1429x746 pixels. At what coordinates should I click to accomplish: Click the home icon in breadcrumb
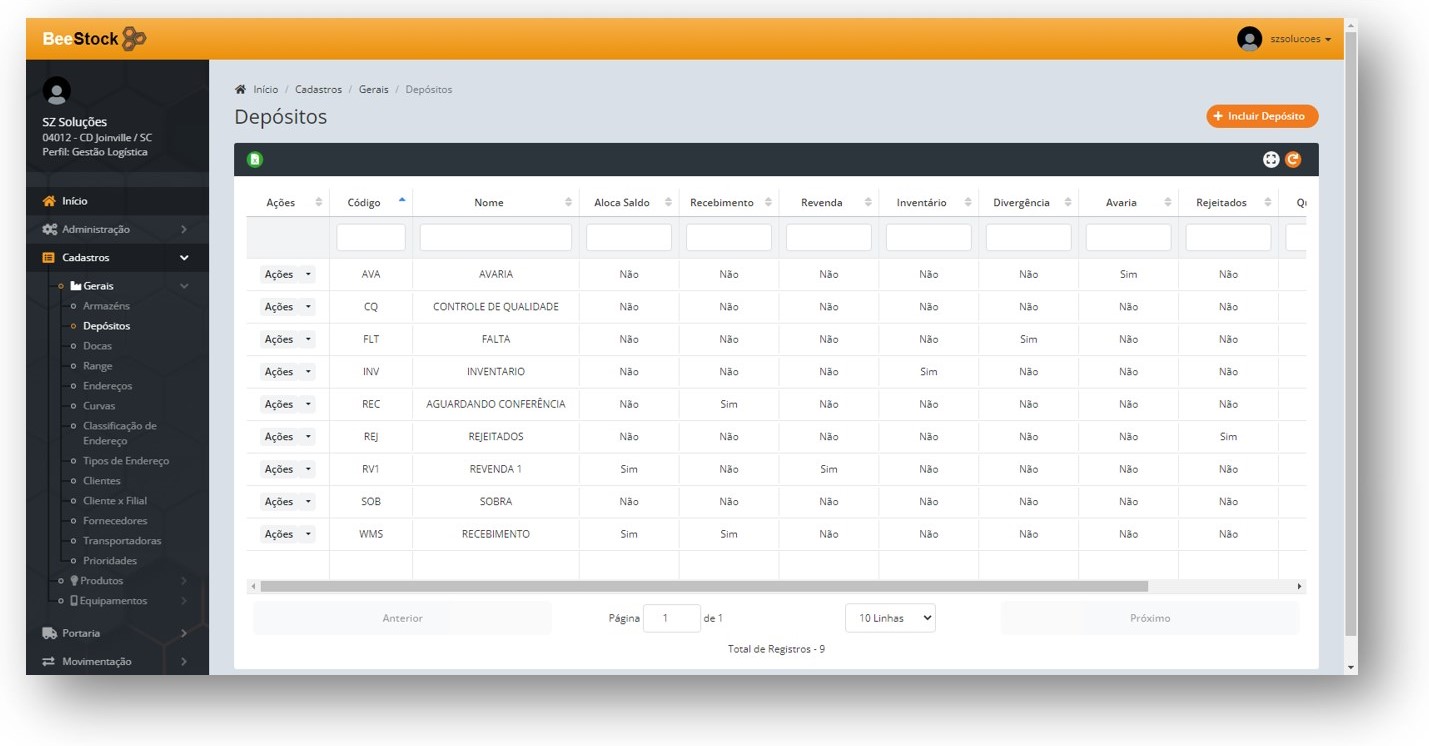tap(240, 90)
